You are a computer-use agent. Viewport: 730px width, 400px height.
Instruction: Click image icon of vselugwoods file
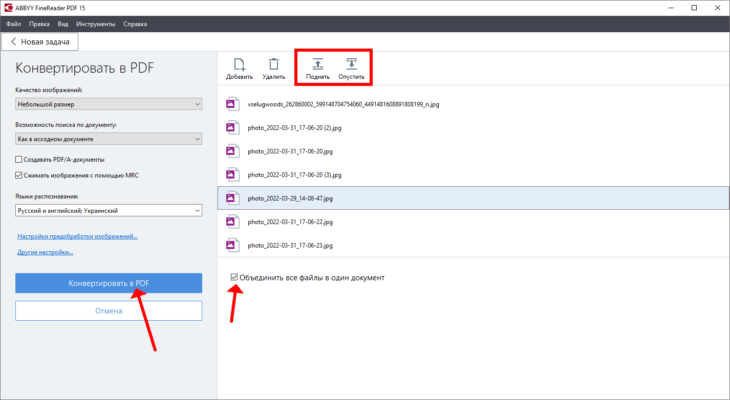(231, 103)
